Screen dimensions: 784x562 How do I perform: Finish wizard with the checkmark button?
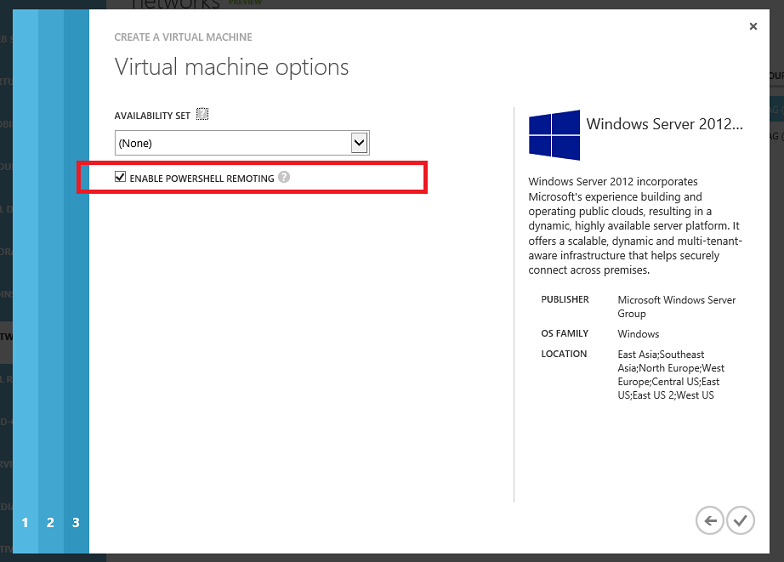point(740,520)
